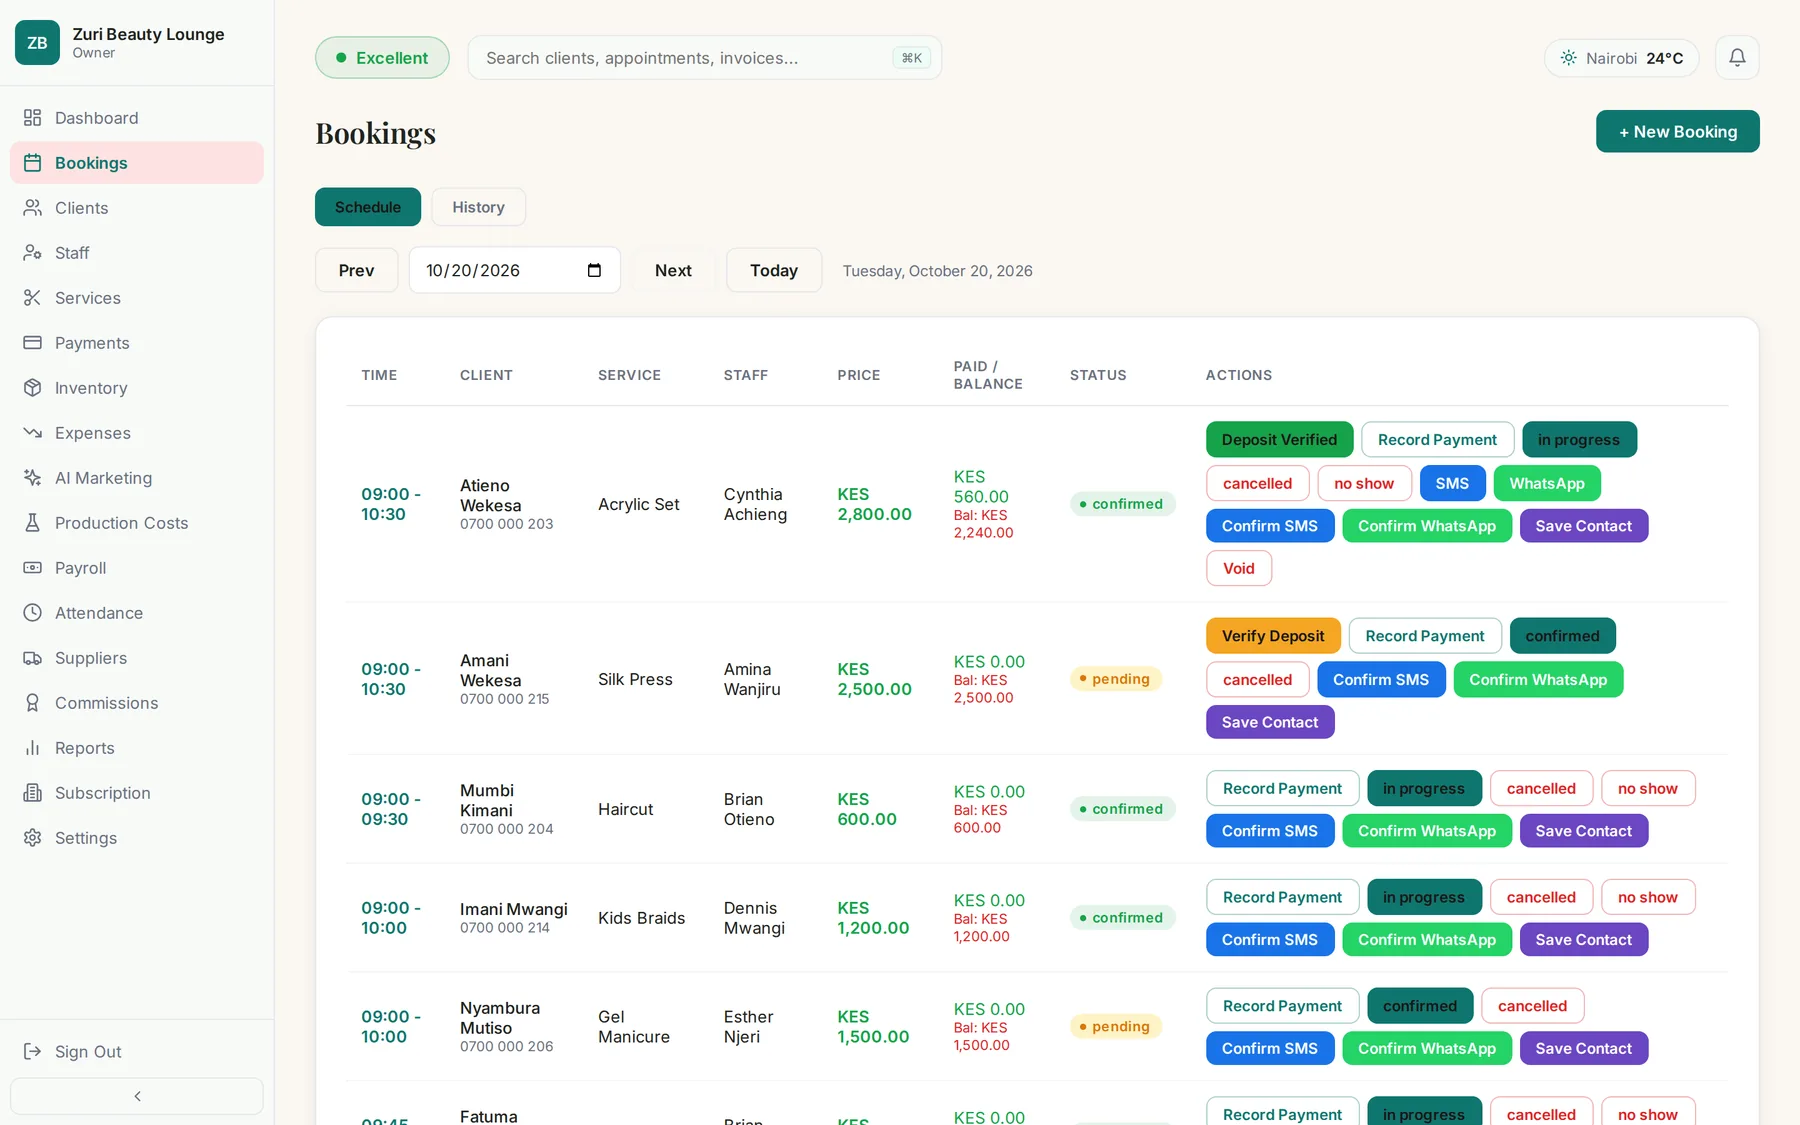Click Verify Deposit for Amani Wekesa

(1273, 636)
